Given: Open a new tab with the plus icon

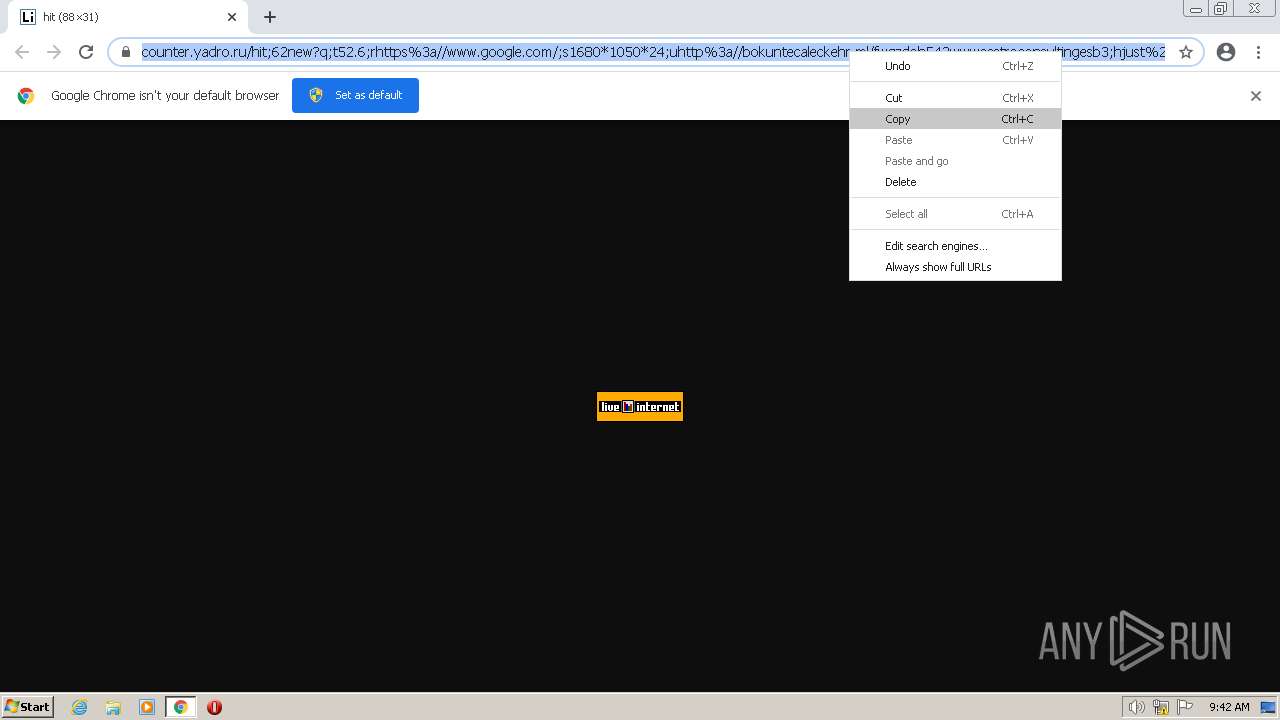Looking at the screenshot, I should (270, 17).
